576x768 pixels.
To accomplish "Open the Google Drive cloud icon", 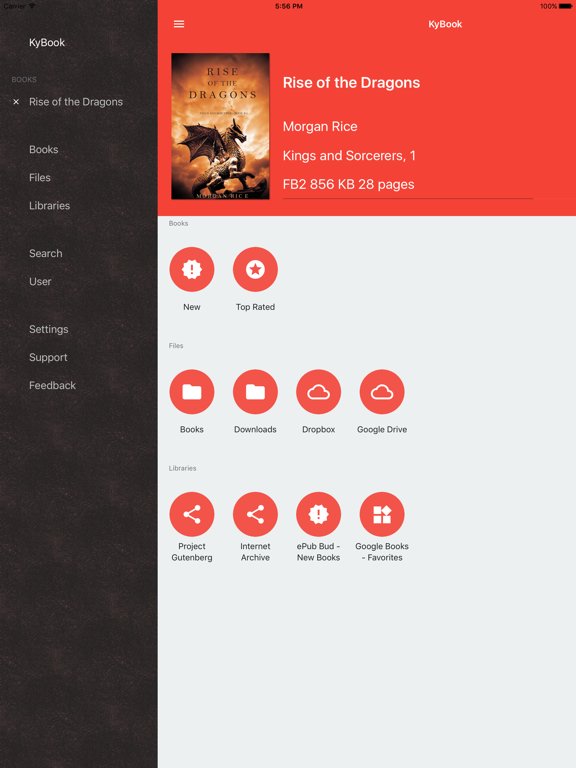I will pyautogui.click(x=382, y=392).
